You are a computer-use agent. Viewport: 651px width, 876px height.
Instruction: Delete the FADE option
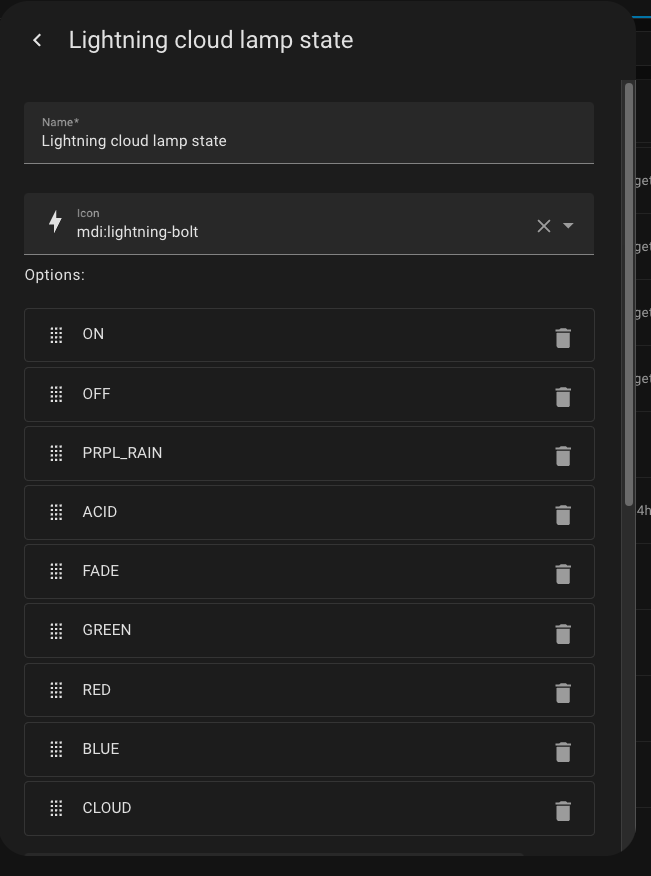tap(563, 574)
